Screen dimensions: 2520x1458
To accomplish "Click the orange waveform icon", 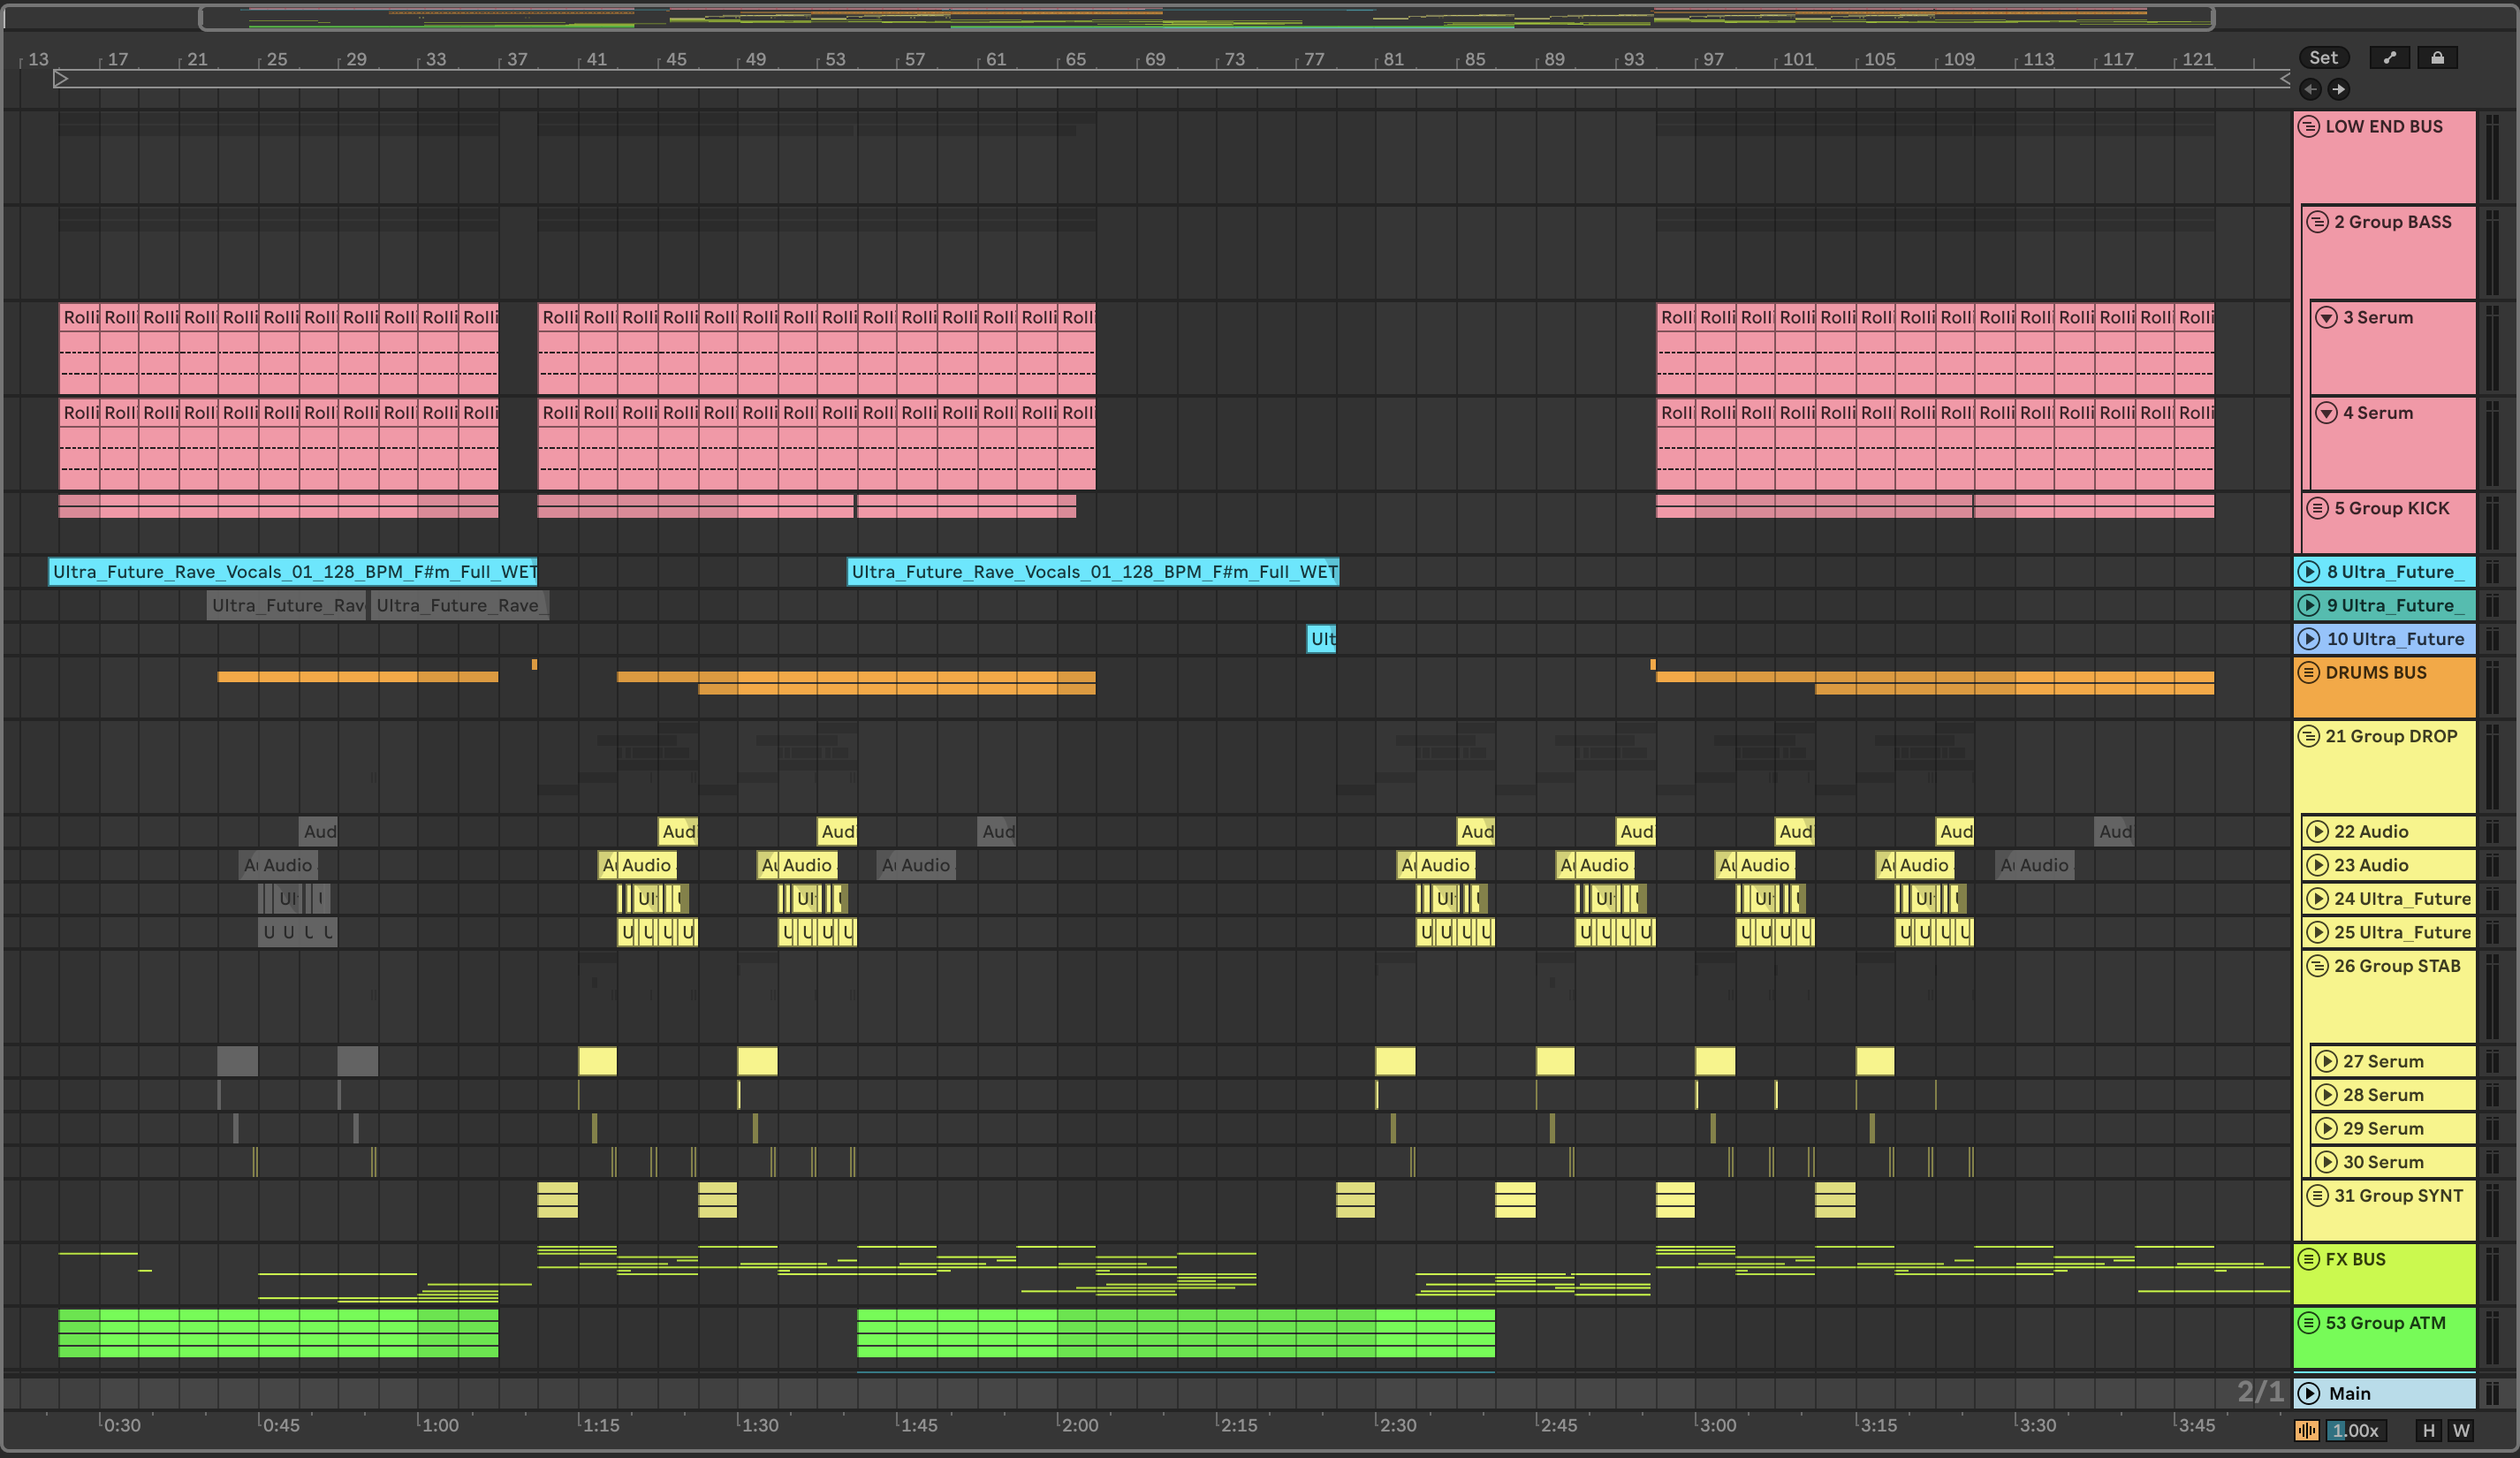I will tap(2306, 1430).
